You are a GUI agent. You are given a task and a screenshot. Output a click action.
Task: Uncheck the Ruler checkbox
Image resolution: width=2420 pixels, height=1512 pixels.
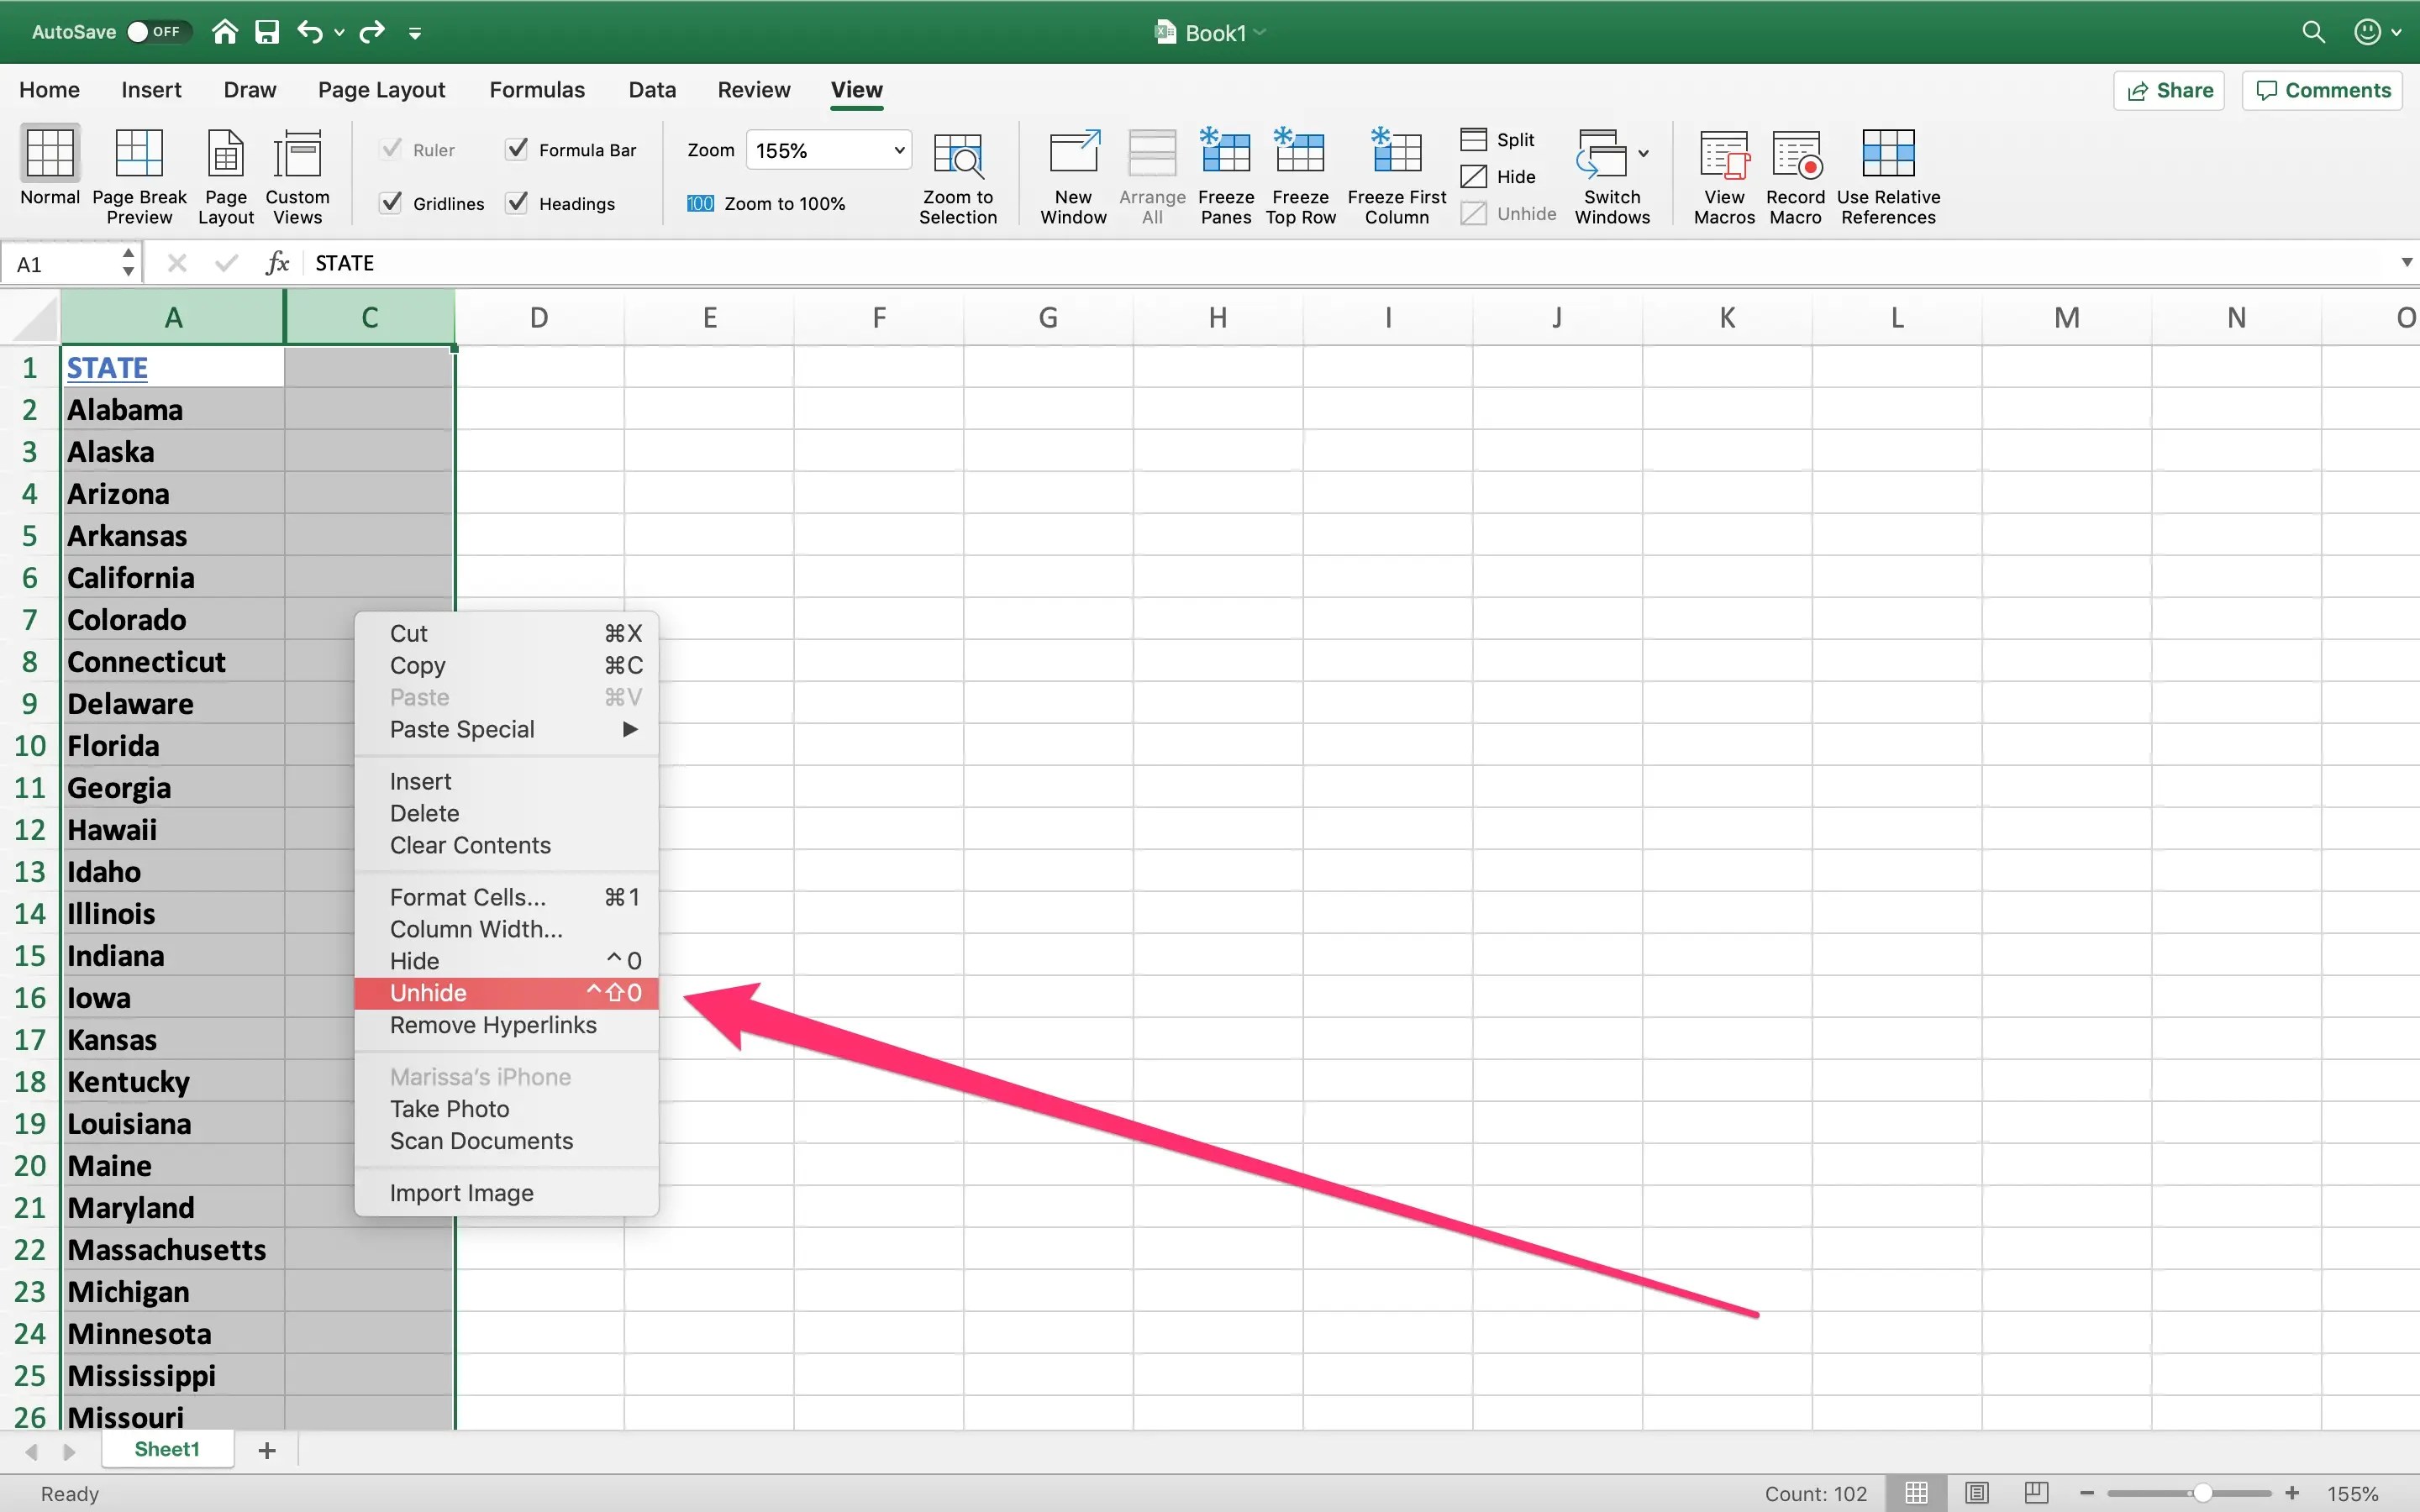[389, 148]
